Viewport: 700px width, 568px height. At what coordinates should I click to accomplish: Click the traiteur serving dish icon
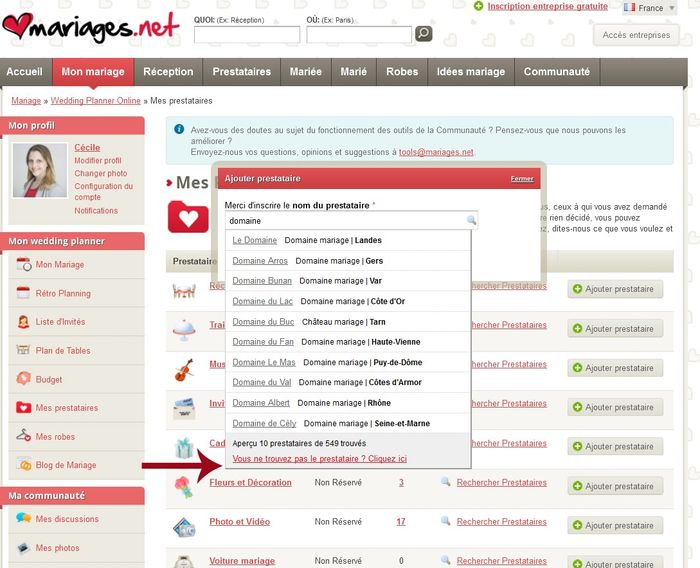[184, 330]
